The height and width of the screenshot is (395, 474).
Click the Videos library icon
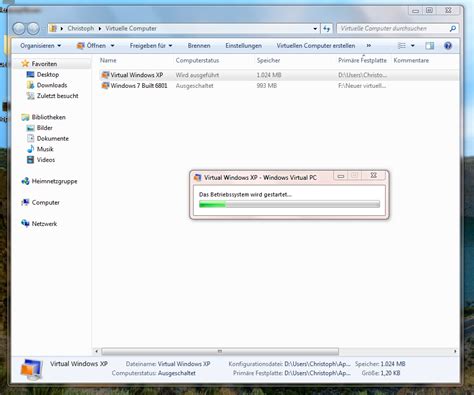tap(30, 160)
